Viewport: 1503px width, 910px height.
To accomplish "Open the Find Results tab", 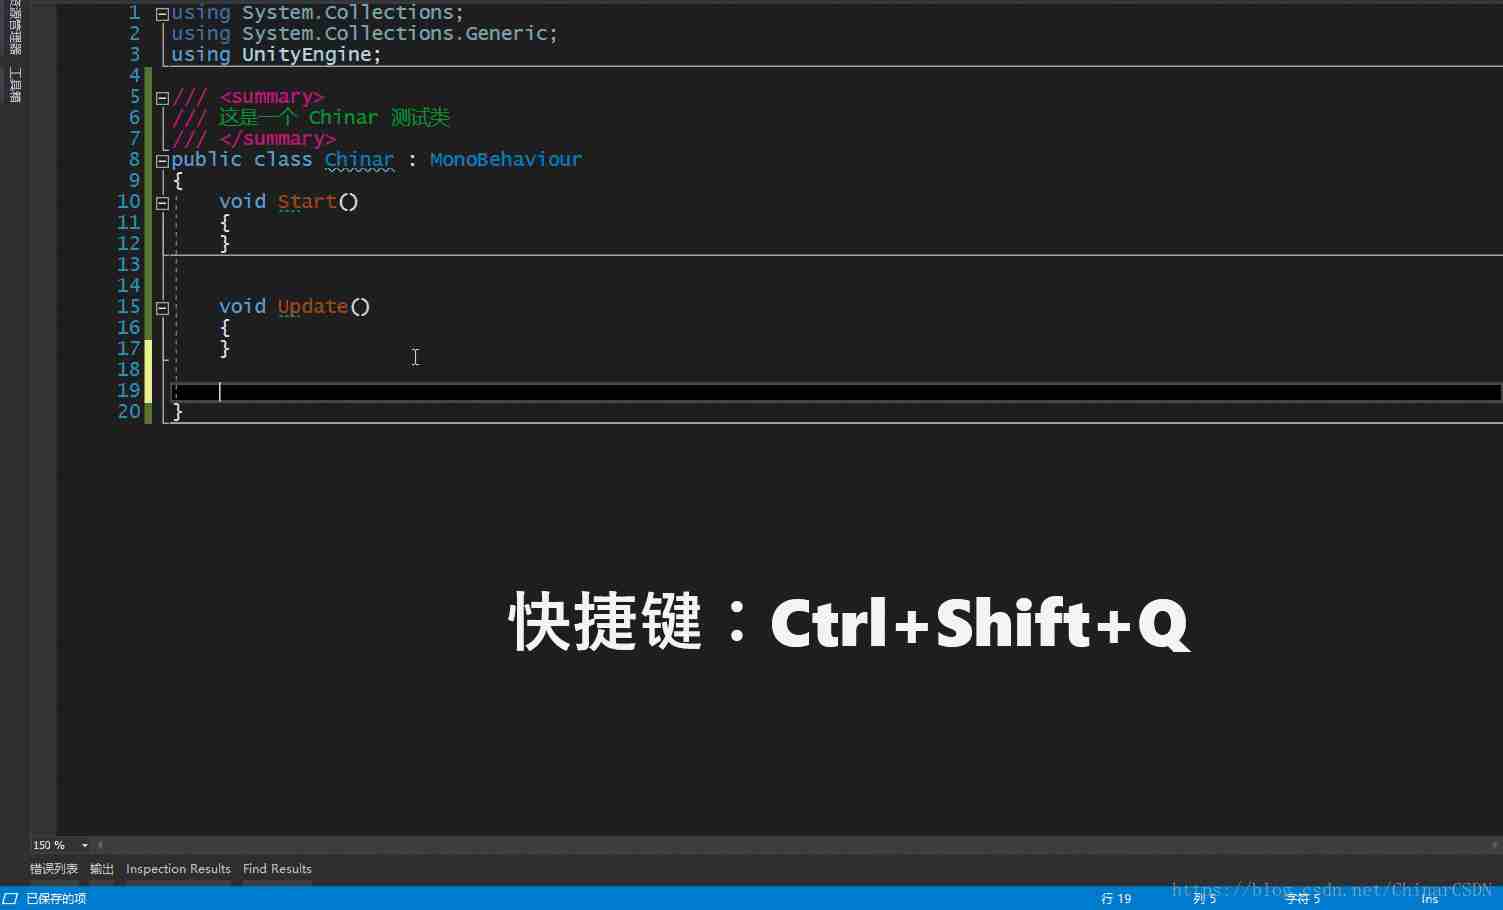I will [277, 869].
